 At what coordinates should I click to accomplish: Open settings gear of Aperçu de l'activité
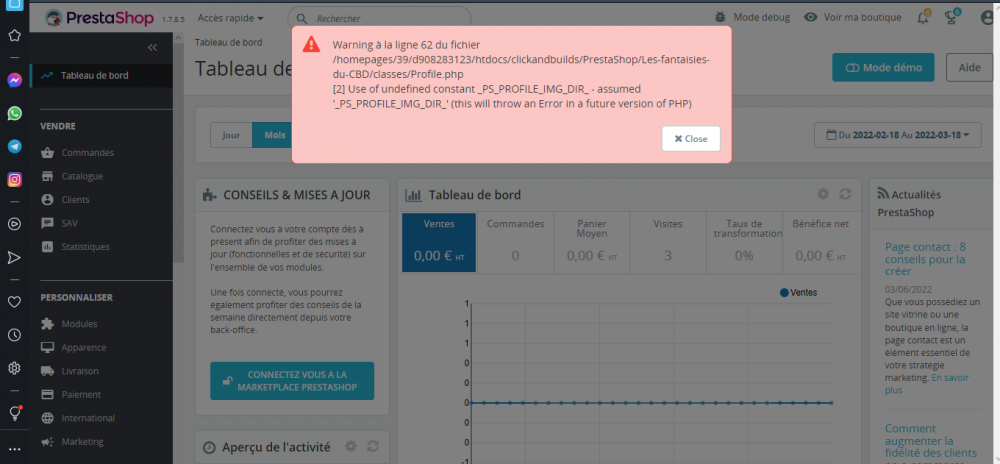click(x=351, y=446)
